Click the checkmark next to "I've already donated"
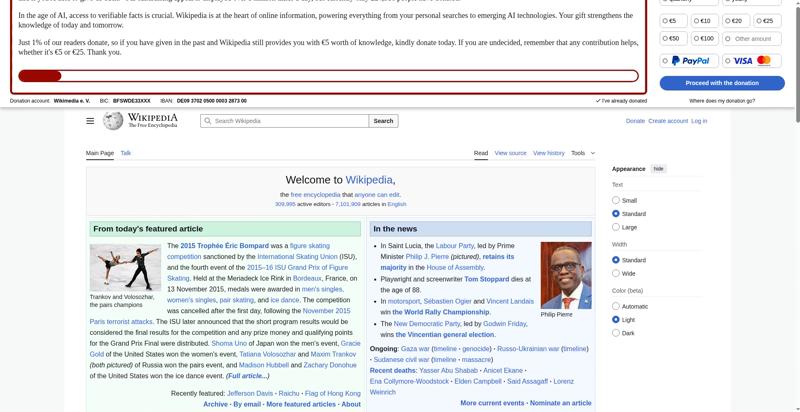 (x=598, y=101)
